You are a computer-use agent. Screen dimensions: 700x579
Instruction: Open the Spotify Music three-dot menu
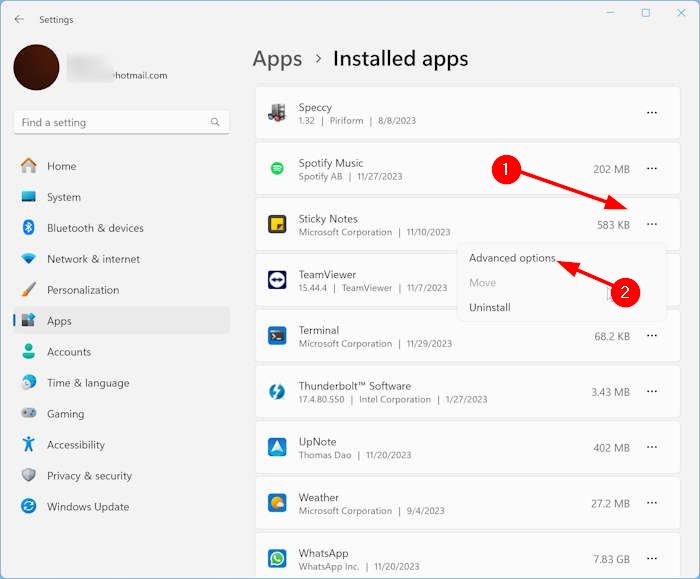(x=652, y=168)
